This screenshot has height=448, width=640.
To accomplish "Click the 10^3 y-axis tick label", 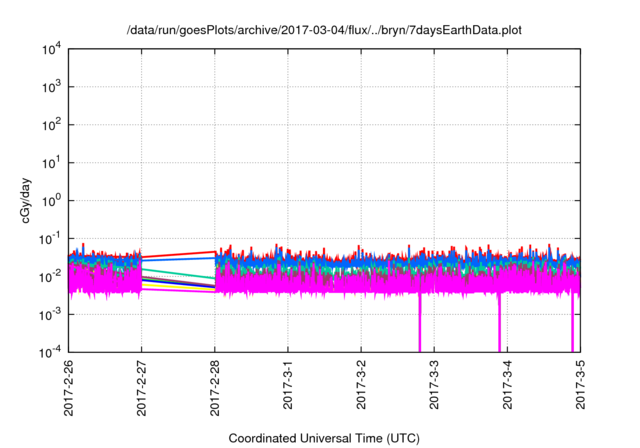I will (51, 87).
